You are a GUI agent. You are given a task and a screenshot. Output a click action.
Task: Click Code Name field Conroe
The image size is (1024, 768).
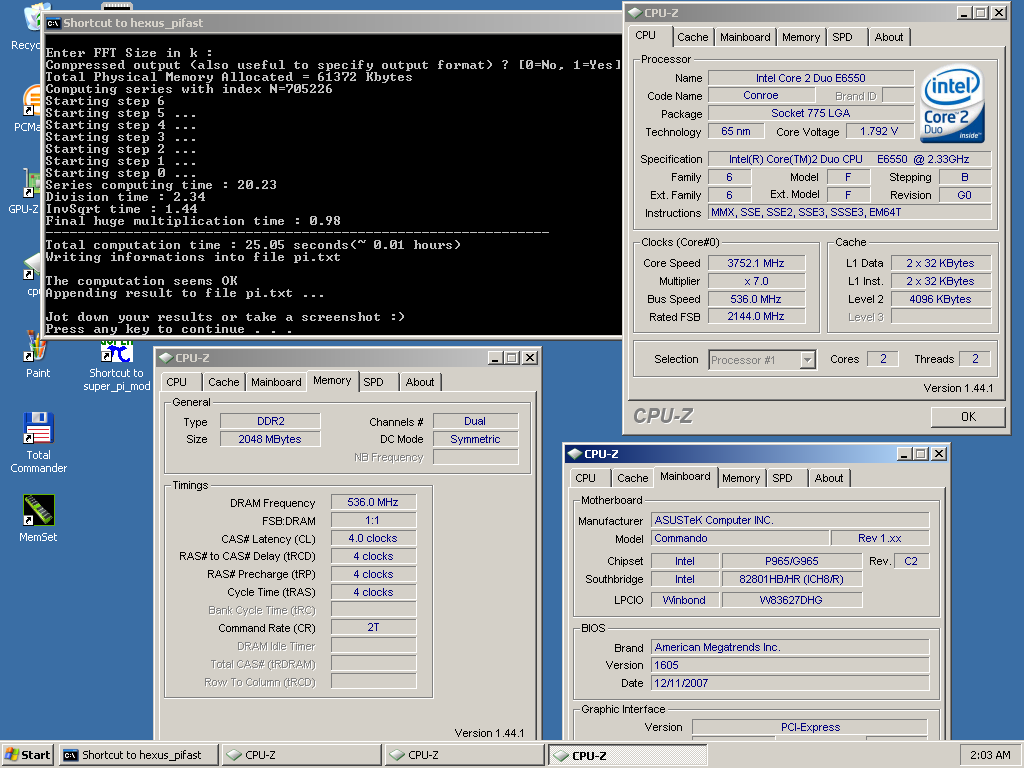pyautogui.click(x=760, y=95)
